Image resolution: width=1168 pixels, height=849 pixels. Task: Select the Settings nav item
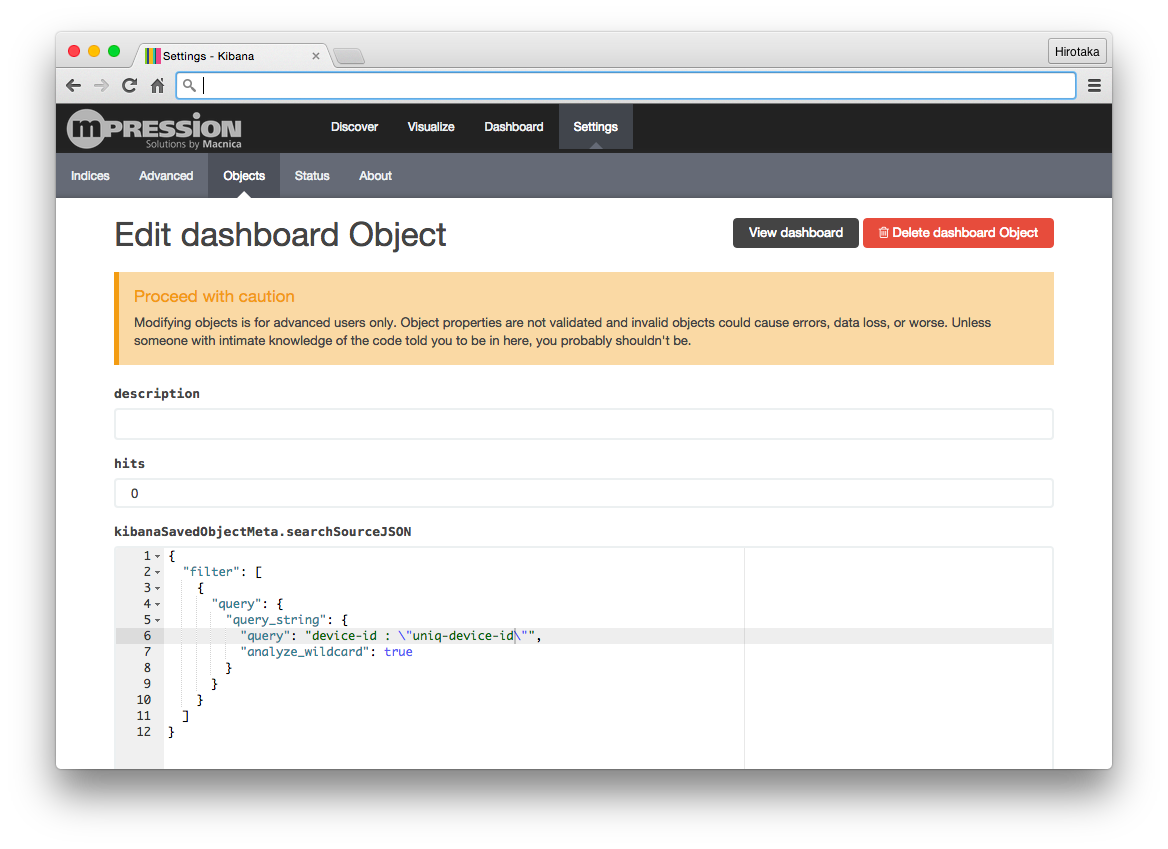[x=596, y=127]
